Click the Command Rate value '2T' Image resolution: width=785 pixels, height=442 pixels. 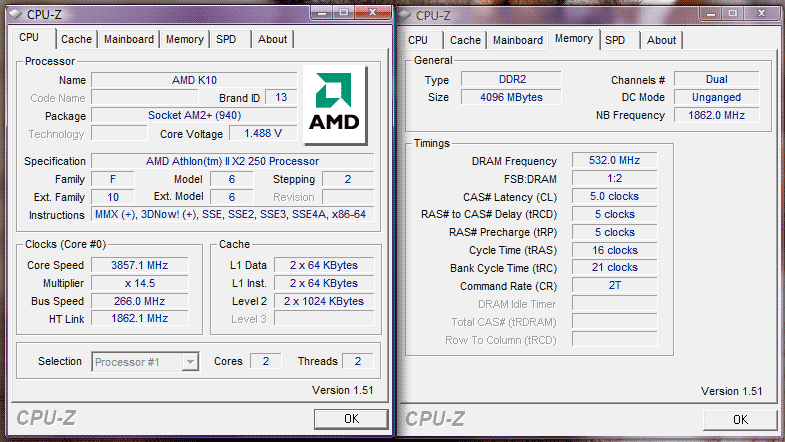click(615, 285)
